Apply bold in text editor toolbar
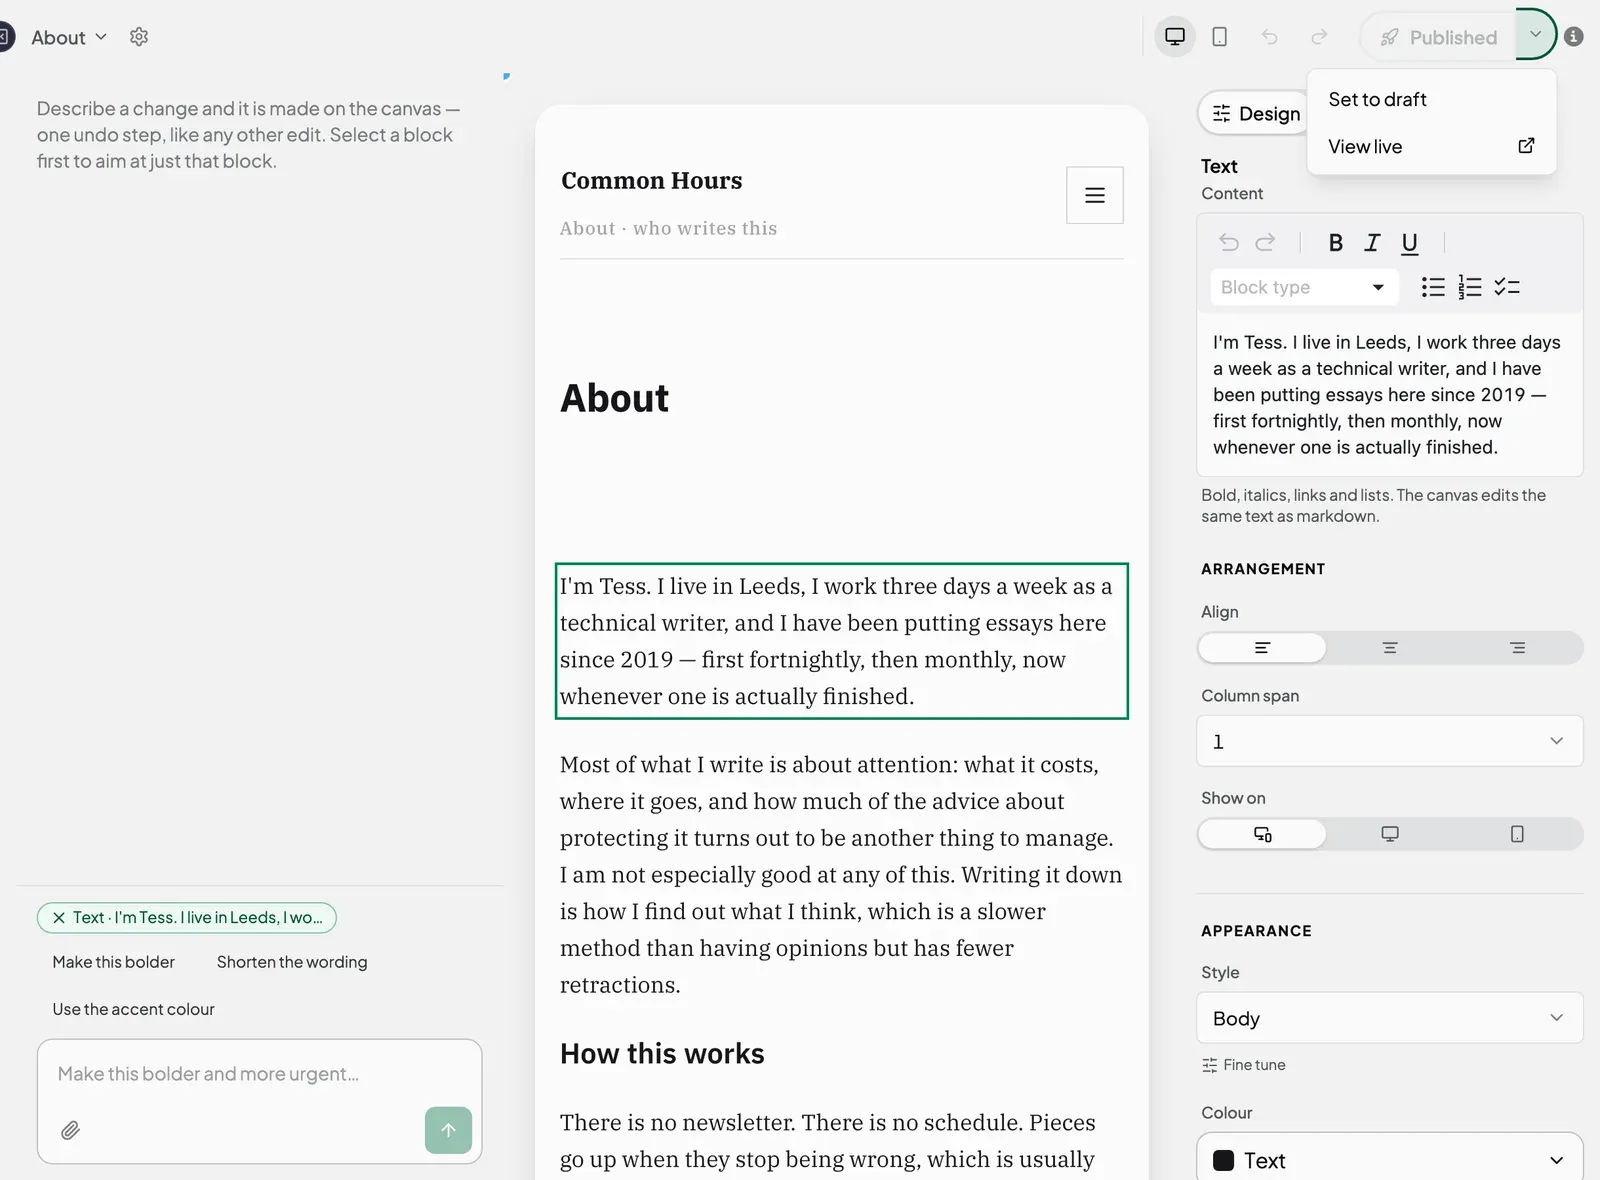Image resolution: width=1600 pixels, height=1180 pixels. pyautogui.click(x=1335, y=242)
